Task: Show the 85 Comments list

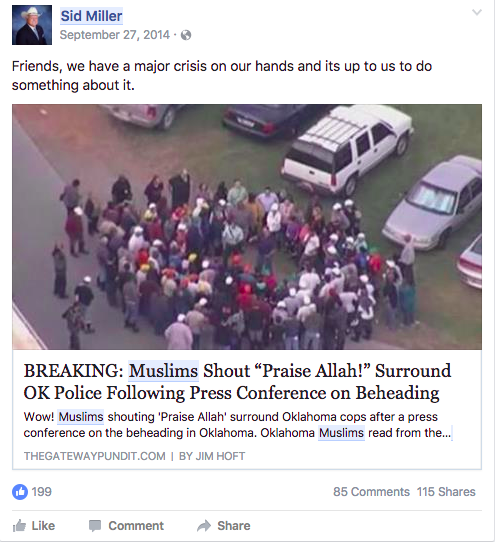Action: click(x=371, y=492)
